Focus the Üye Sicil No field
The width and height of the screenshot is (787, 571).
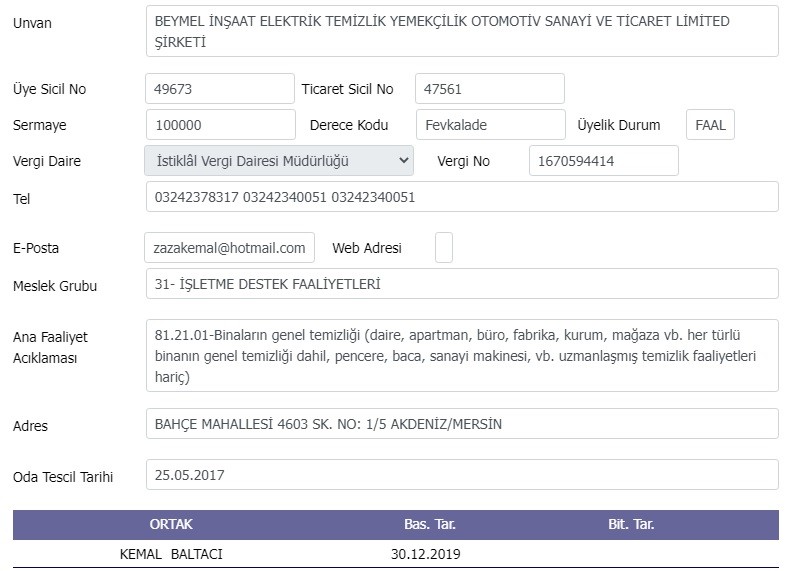coord(220,89)
